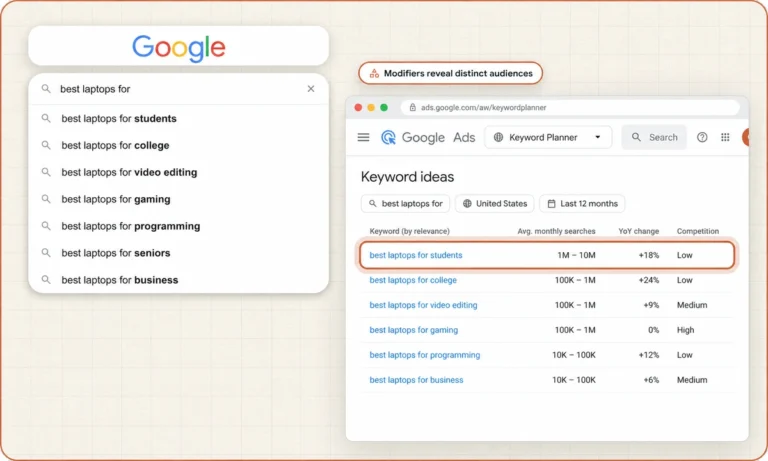Sort by YoY change column
Screen dimensions: 768x461
639,231
